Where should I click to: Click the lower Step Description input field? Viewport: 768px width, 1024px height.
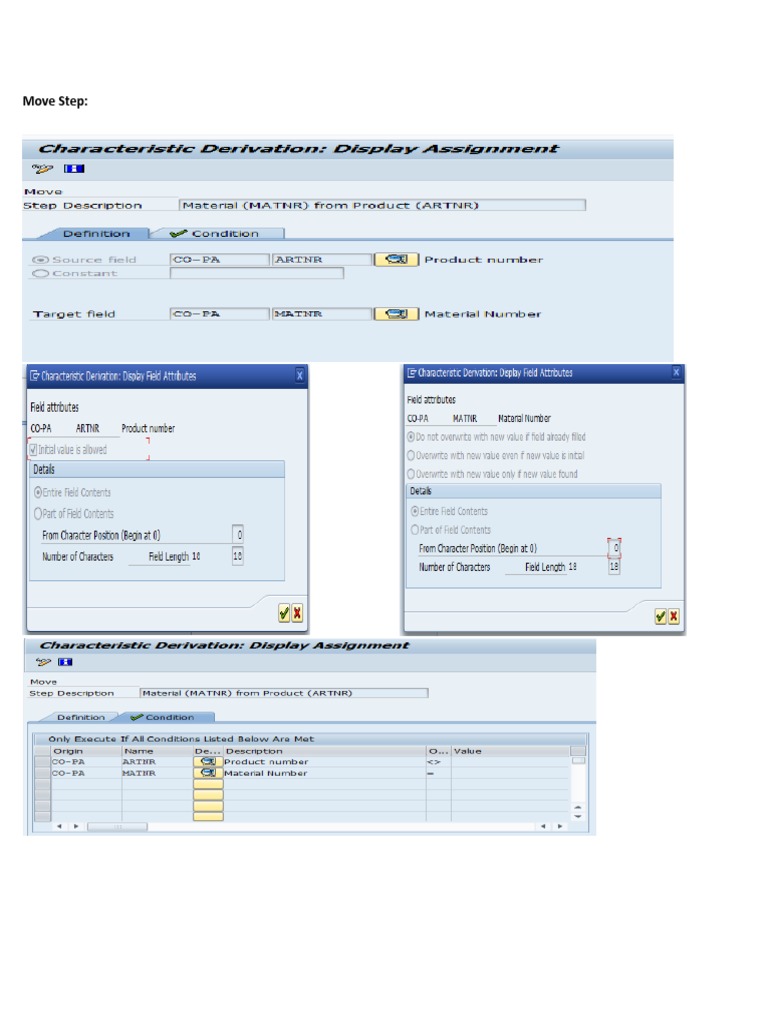pyautogui.click(x=284, y=693)
